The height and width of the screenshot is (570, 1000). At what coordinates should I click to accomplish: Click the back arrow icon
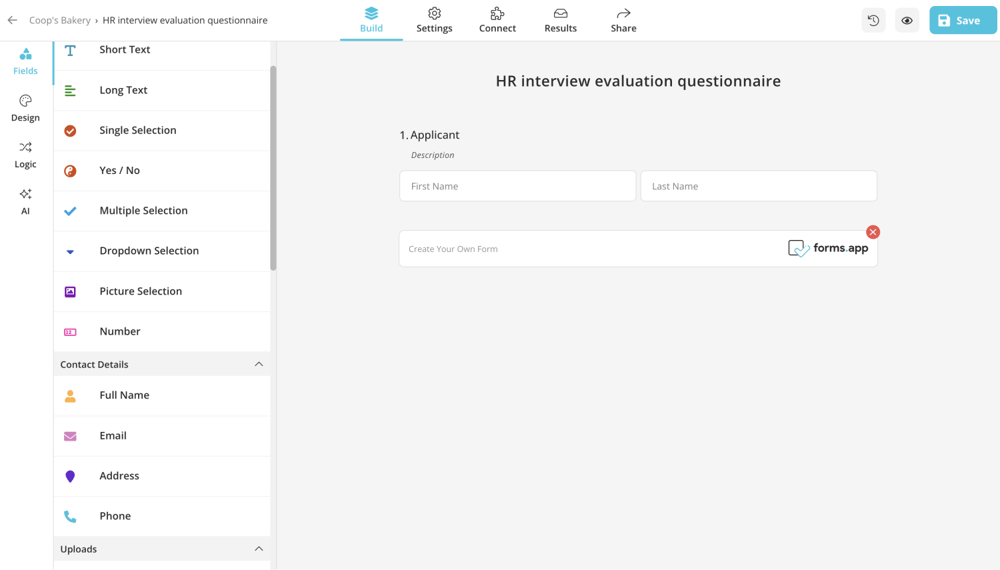pyautogui.click(x=12, y=20)
